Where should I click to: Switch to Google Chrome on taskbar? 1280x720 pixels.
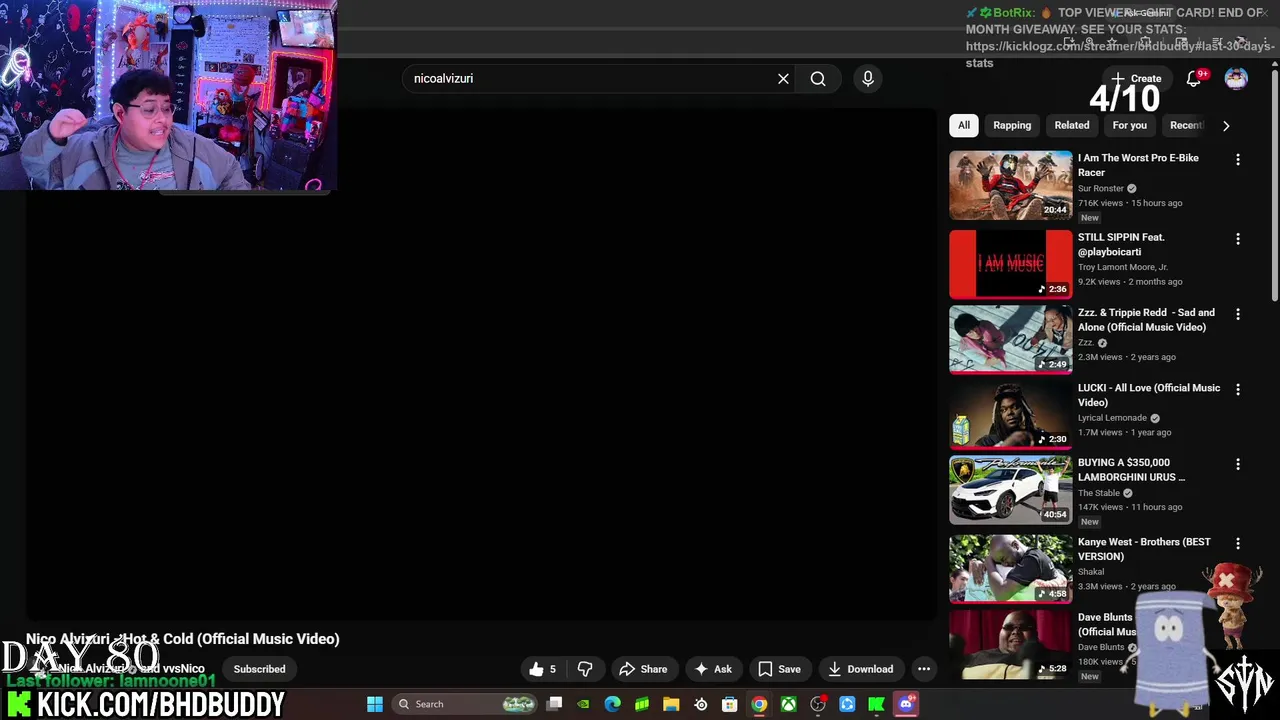click(x=759, y=704)
